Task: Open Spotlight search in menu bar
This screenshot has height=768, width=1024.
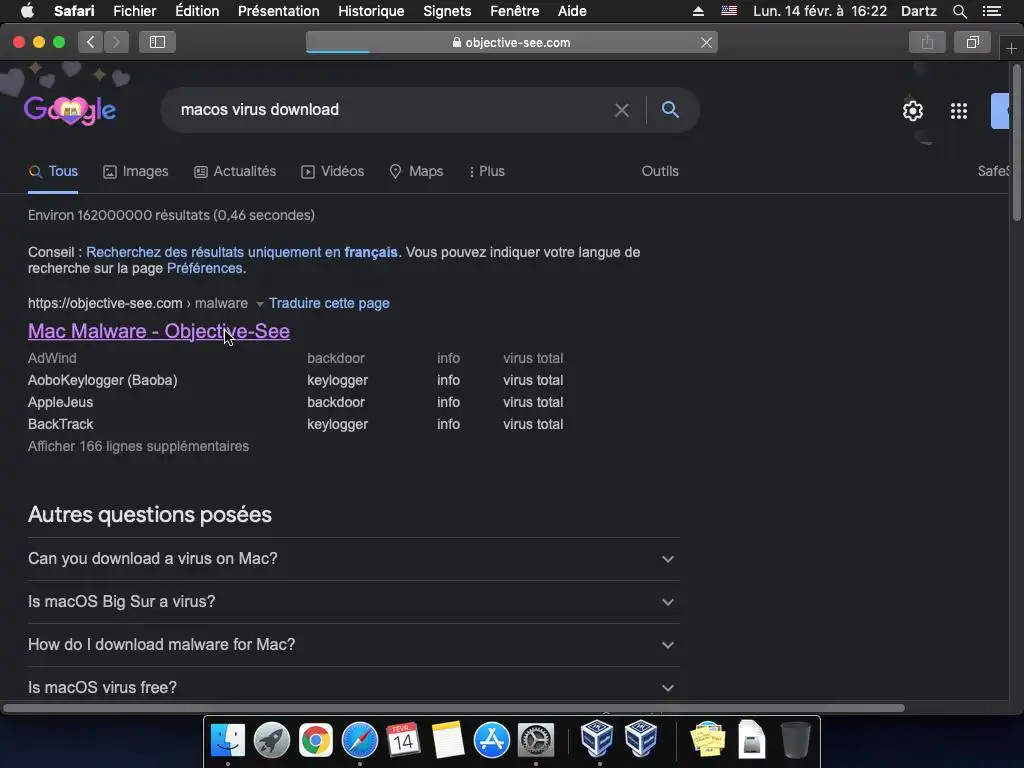Action: (960, 11)
